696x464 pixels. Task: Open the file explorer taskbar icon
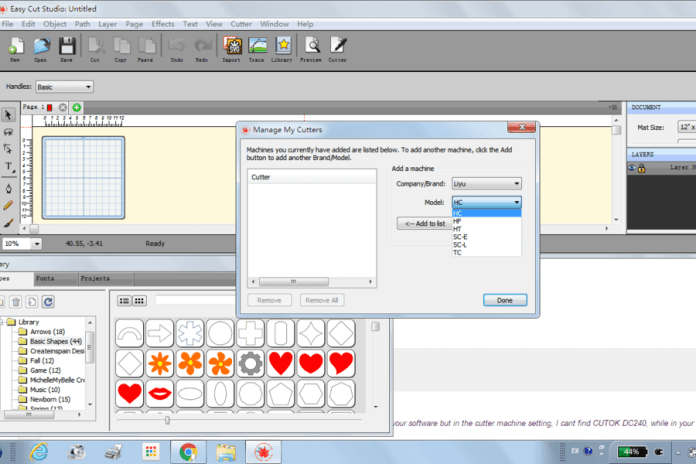226,452
